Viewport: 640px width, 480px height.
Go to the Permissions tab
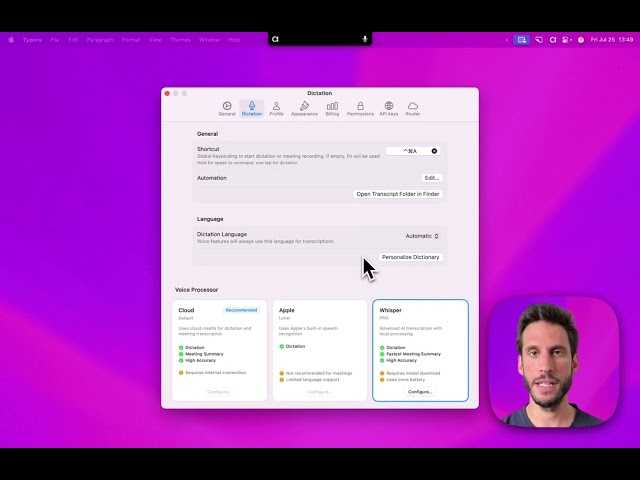(x=360, y=109)
